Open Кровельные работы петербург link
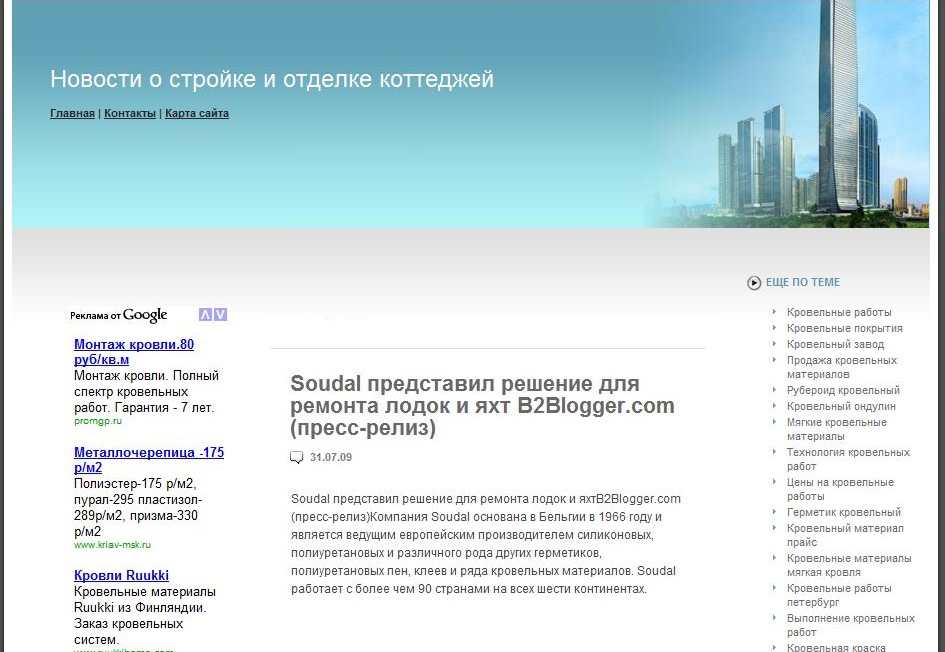Screen dimensions: 945x652 point(839,595)
